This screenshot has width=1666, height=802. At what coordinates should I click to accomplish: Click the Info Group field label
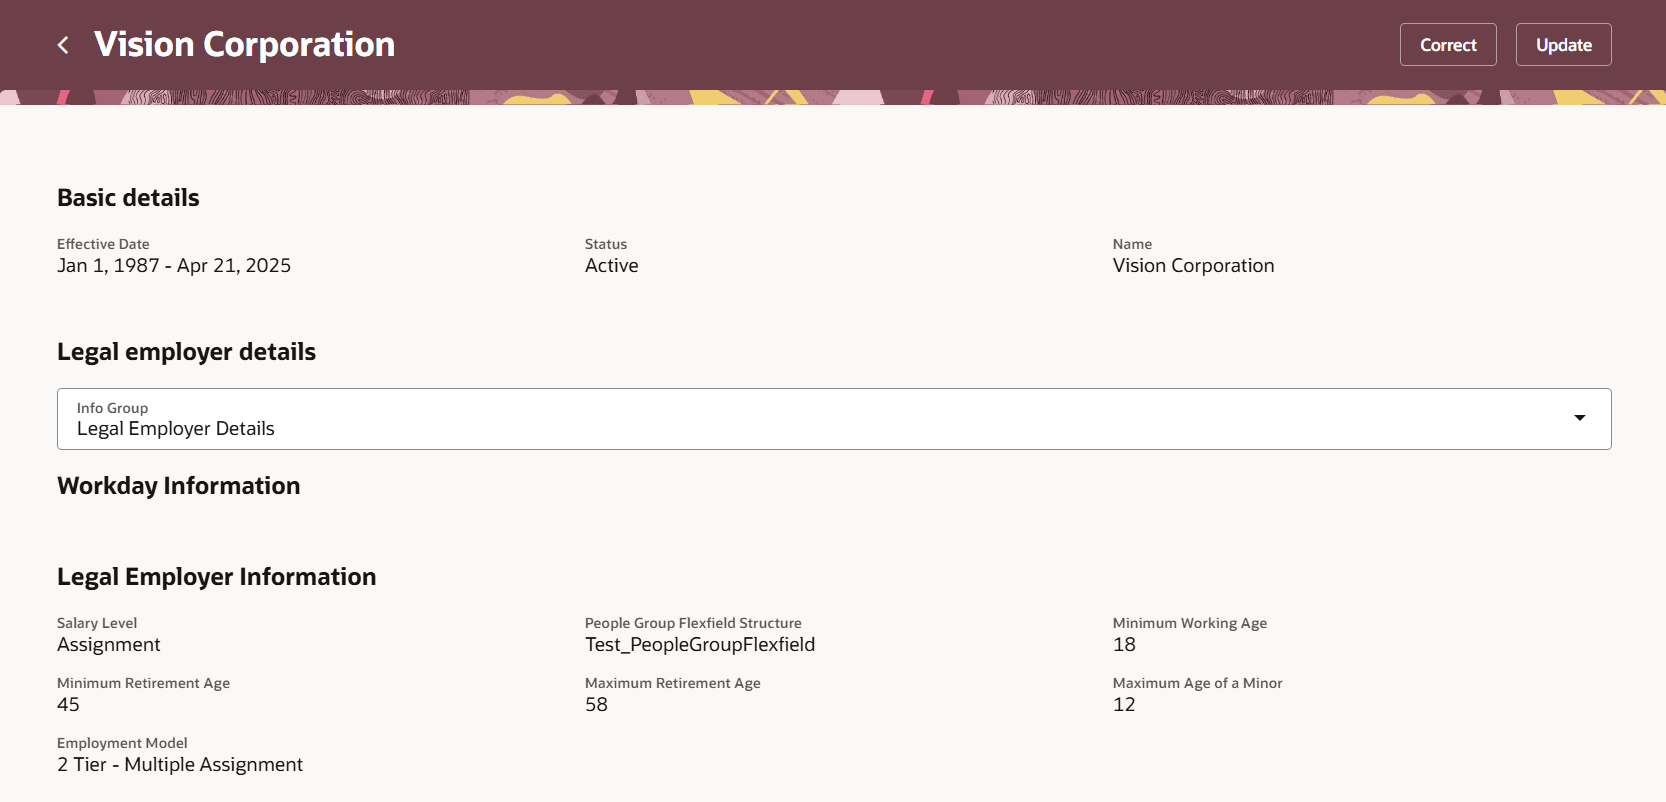tap(112, 408)
